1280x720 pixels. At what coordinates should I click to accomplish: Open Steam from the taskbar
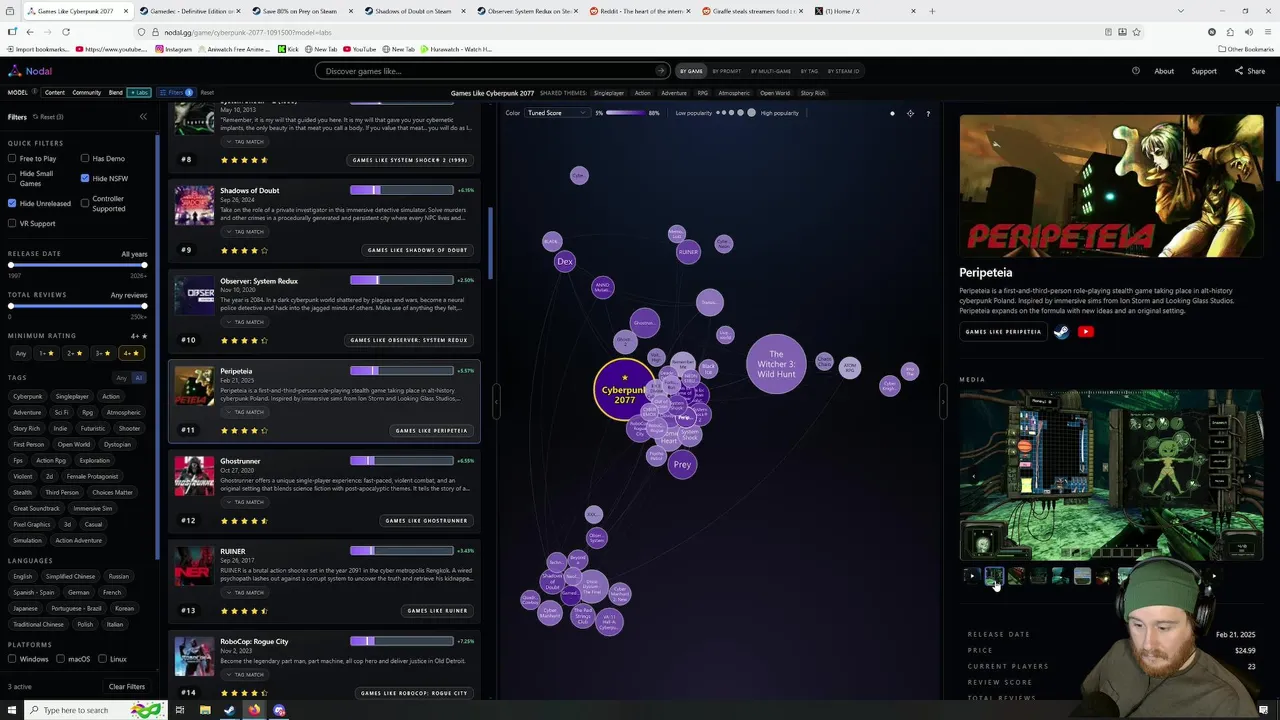(229, 710)
